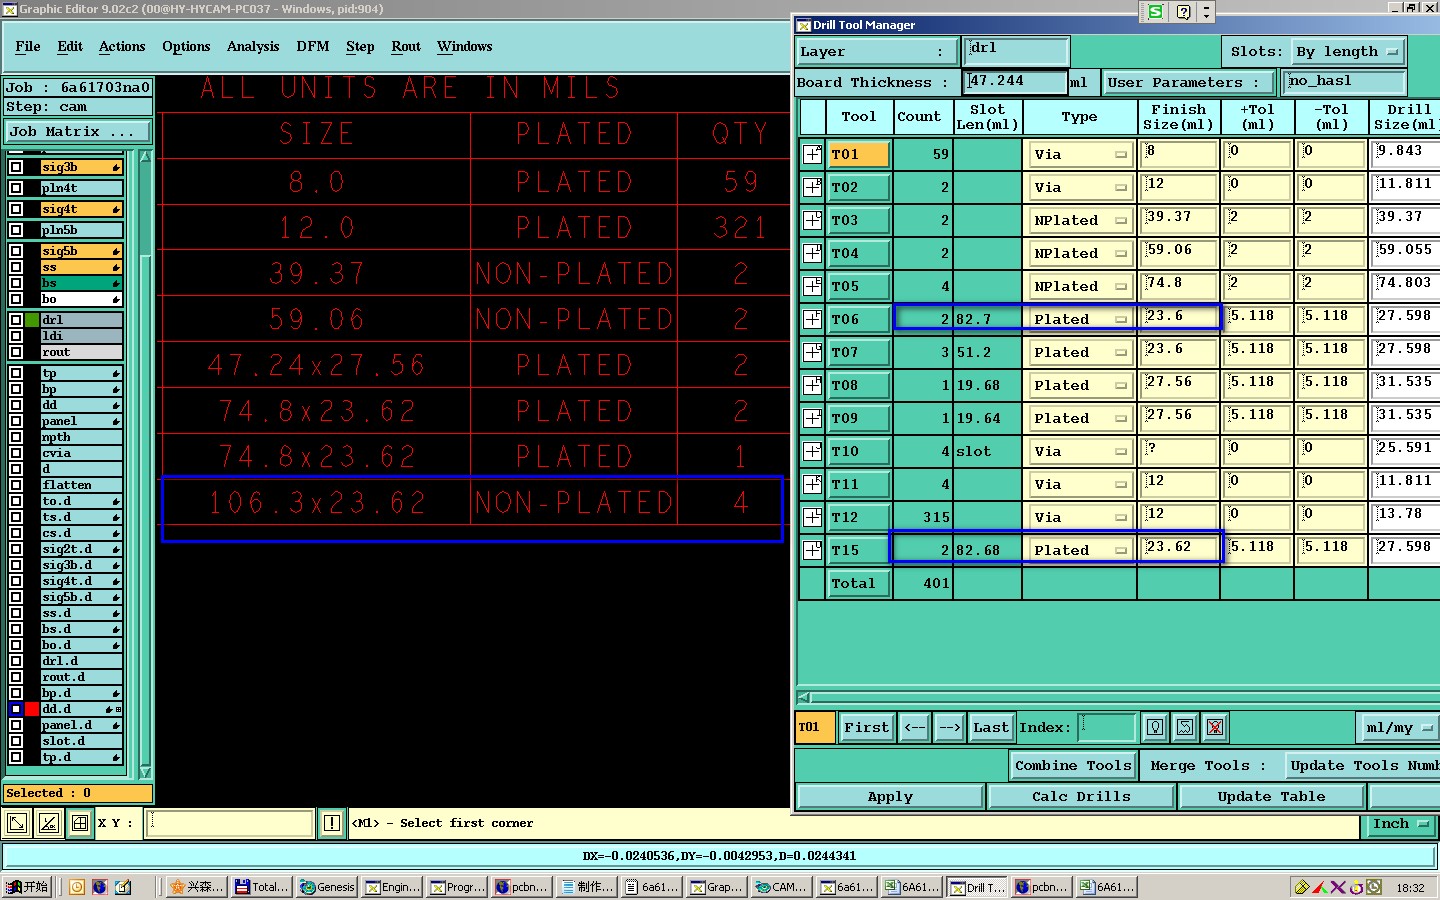The image size is (1440, 900).
Task: Expand tool T12 row plus icon
Action: 812,517
